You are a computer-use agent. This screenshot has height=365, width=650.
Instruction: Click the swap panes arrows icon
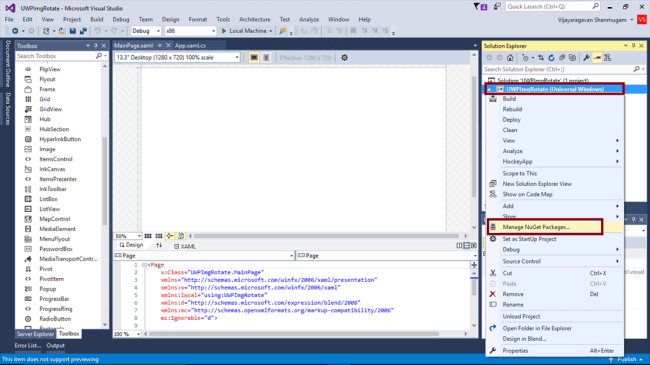[x=159, y=246]
